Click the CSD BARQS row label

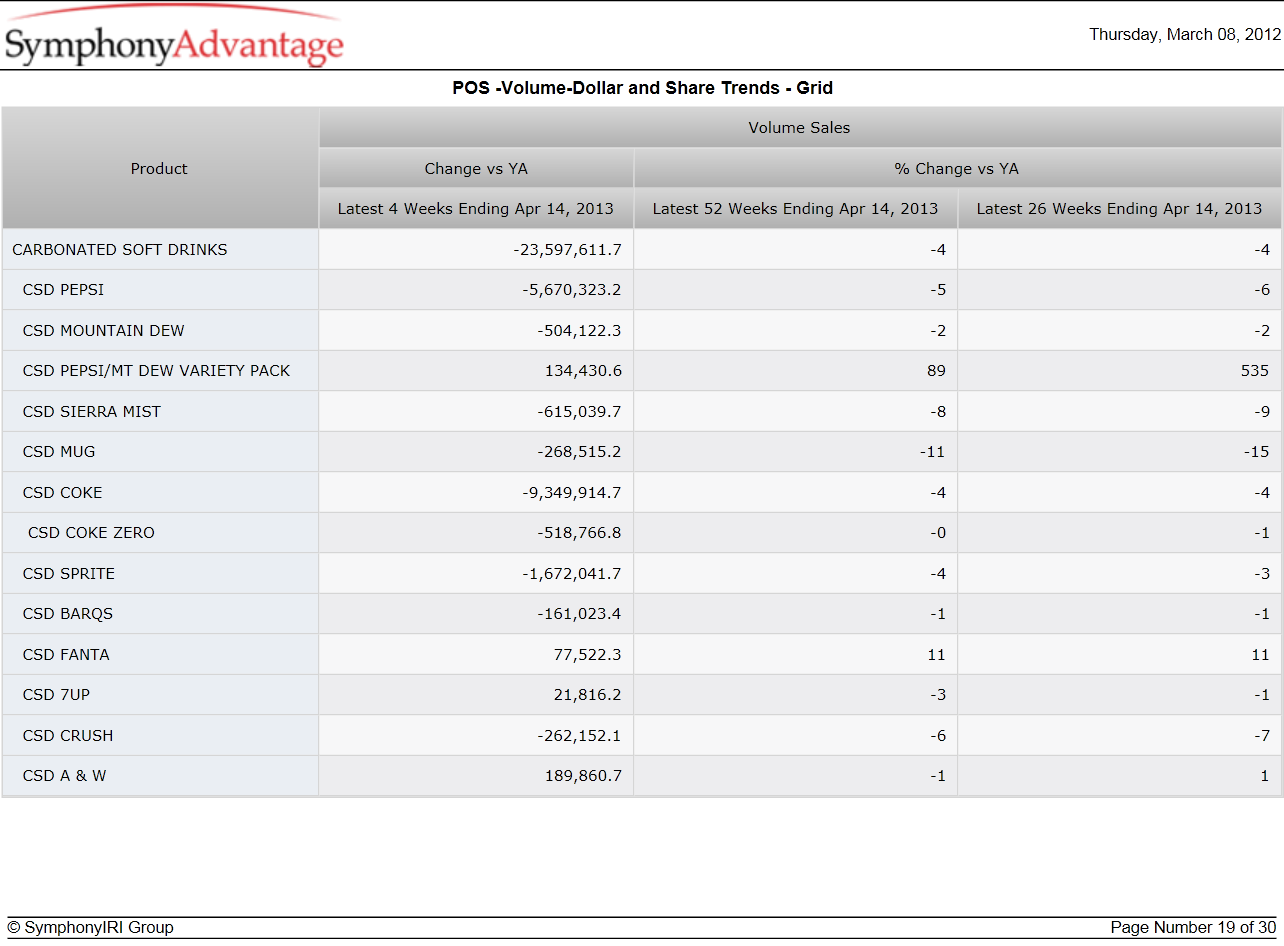point(67,614)
